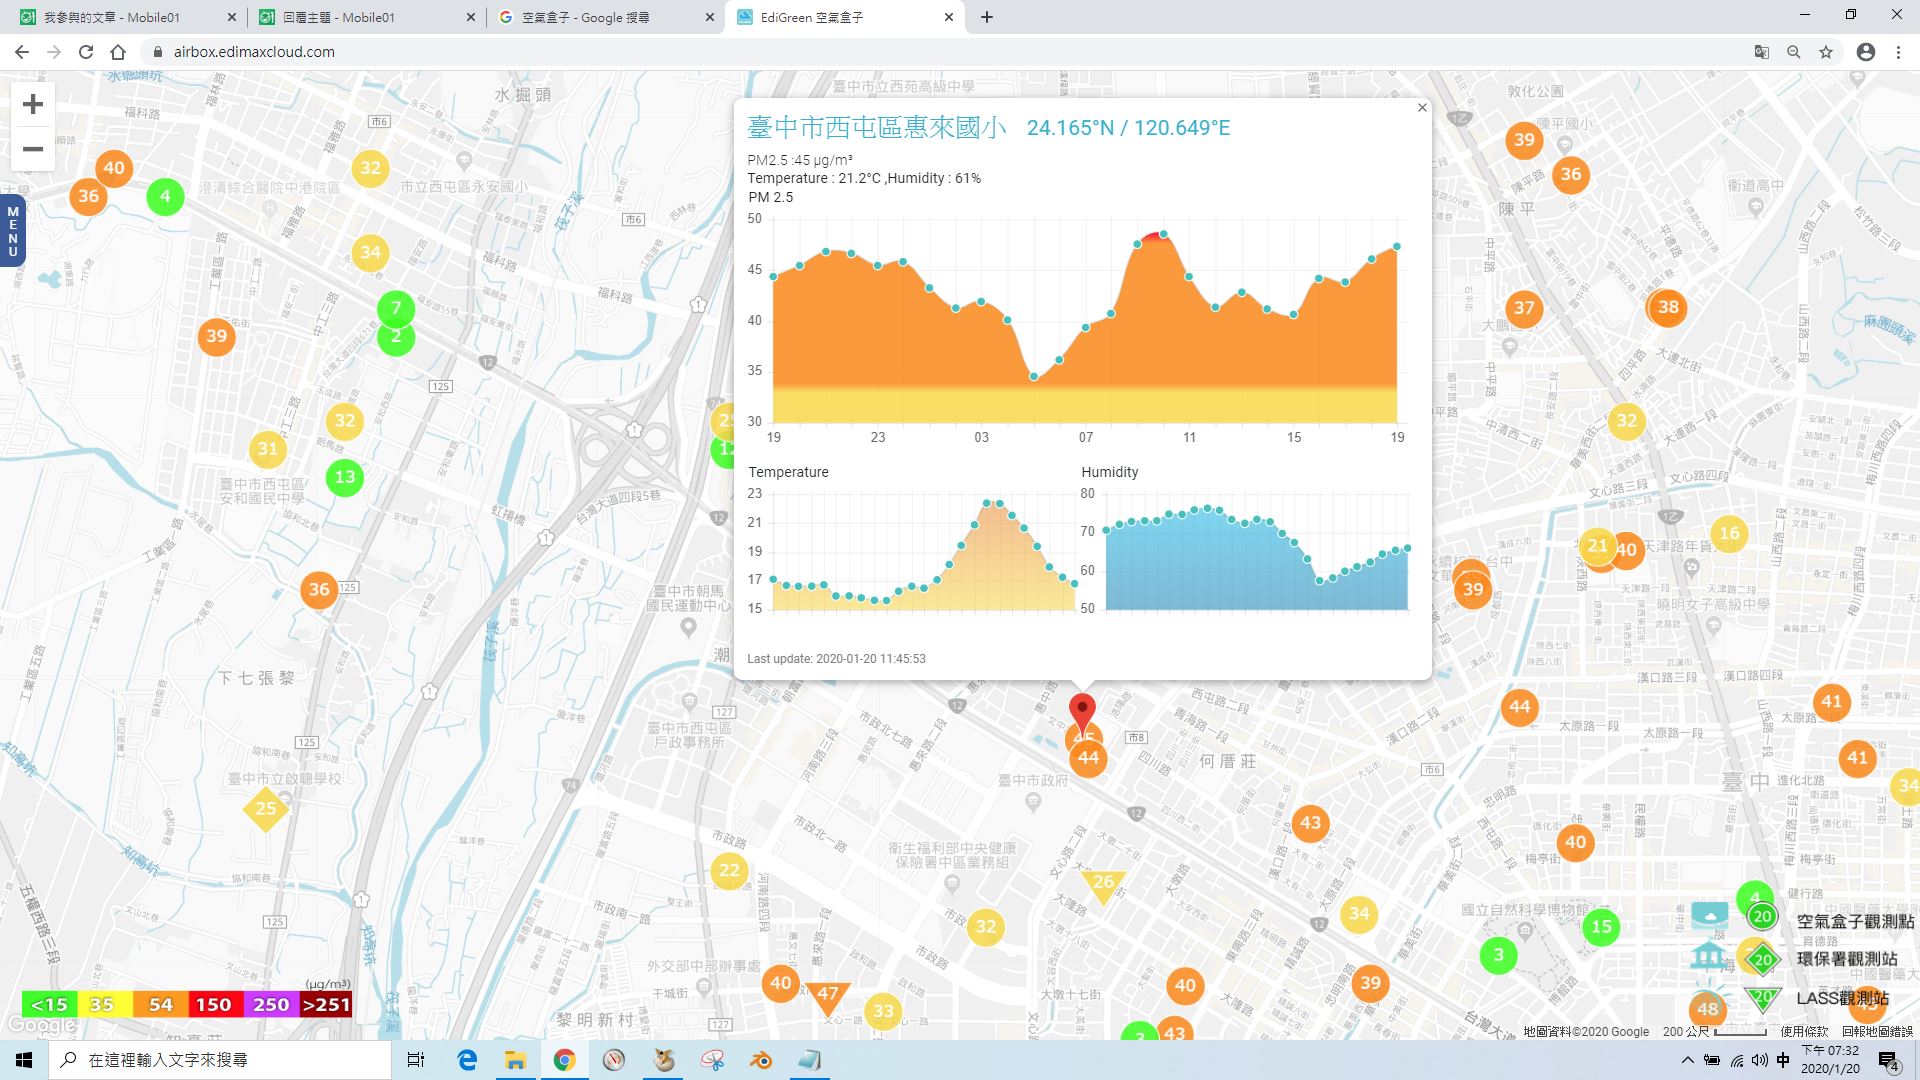Click the orange 54 legend color
This screenshot has height=1080, width=1920.
(161, 1004)
